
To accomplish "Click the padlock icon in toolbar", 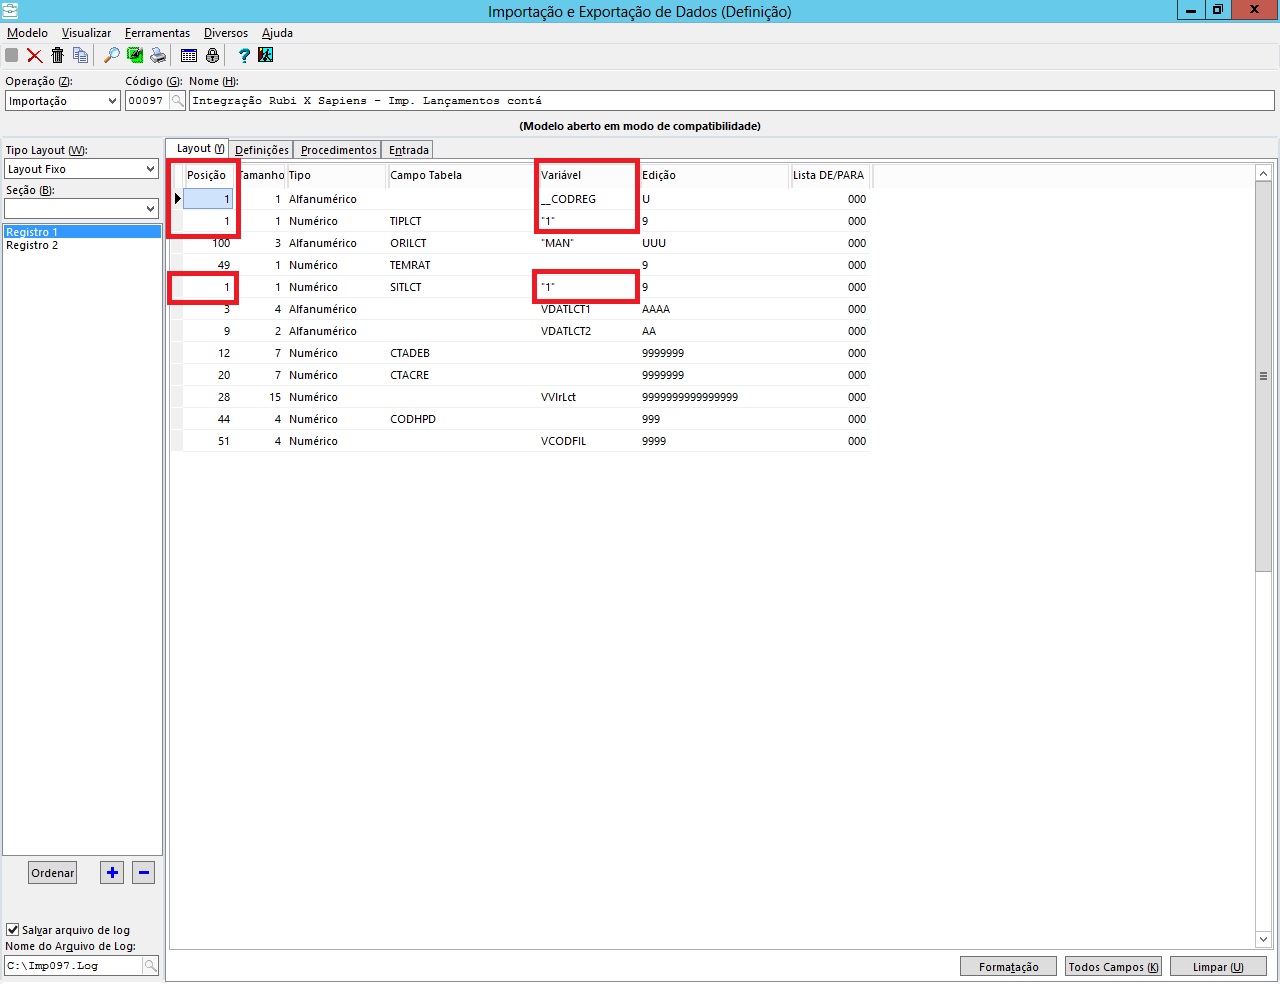I will click(212, 56).
